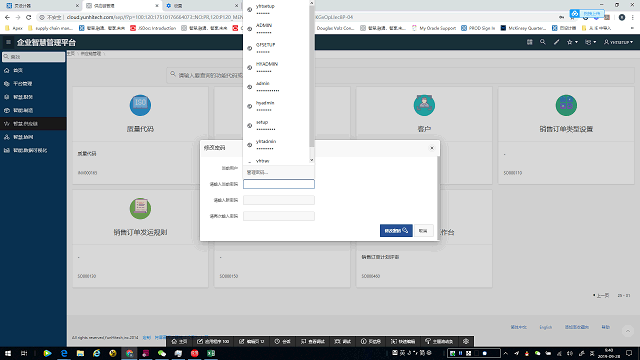Click theme roller button in developer toolbar
The height and width of the screenshot is (360, 640).
point(439,341)
